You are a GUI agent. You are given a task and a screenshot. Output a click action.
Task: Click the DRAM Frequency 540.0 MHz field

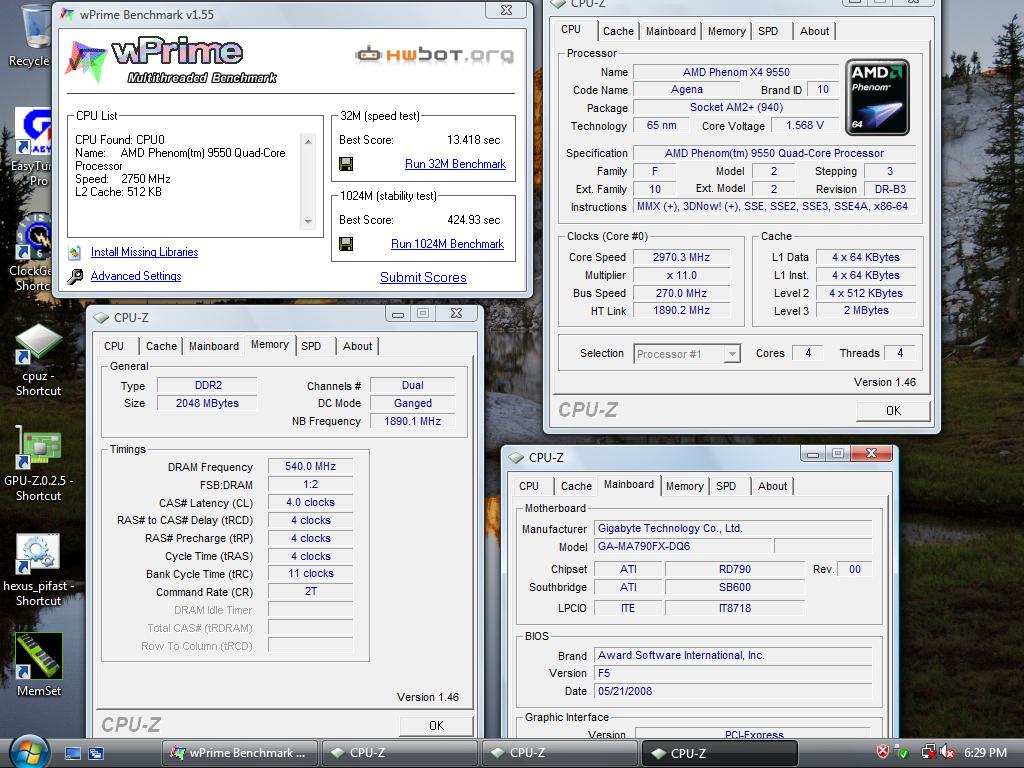click(x=310, y=466)
